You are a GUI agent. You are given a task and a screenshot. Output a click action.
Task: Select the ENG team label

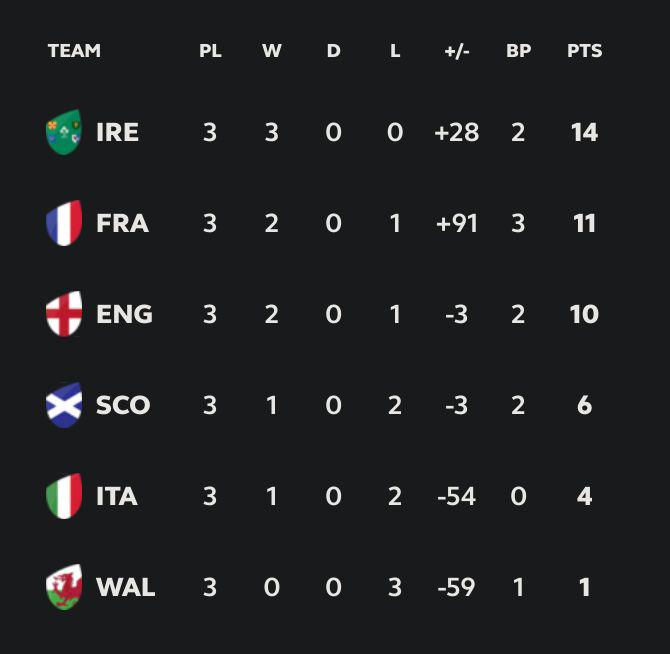coord(124,314)
